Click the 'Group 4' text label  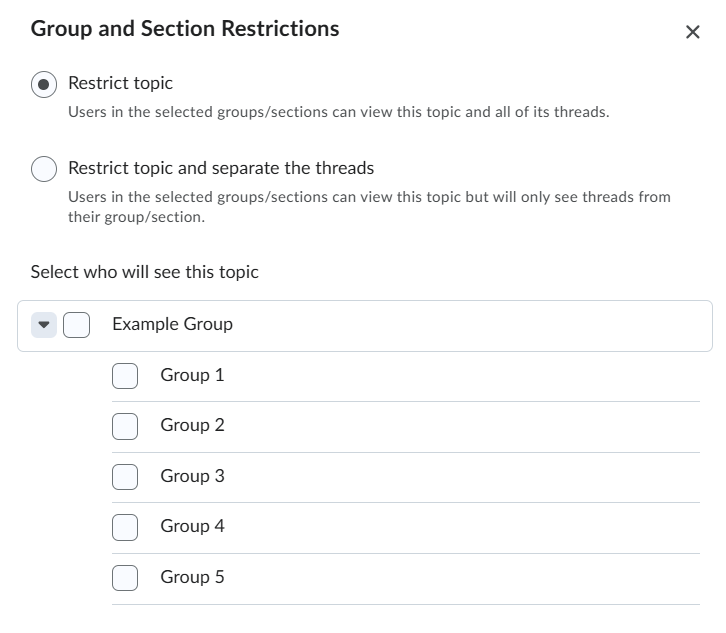tap(192, 526)
